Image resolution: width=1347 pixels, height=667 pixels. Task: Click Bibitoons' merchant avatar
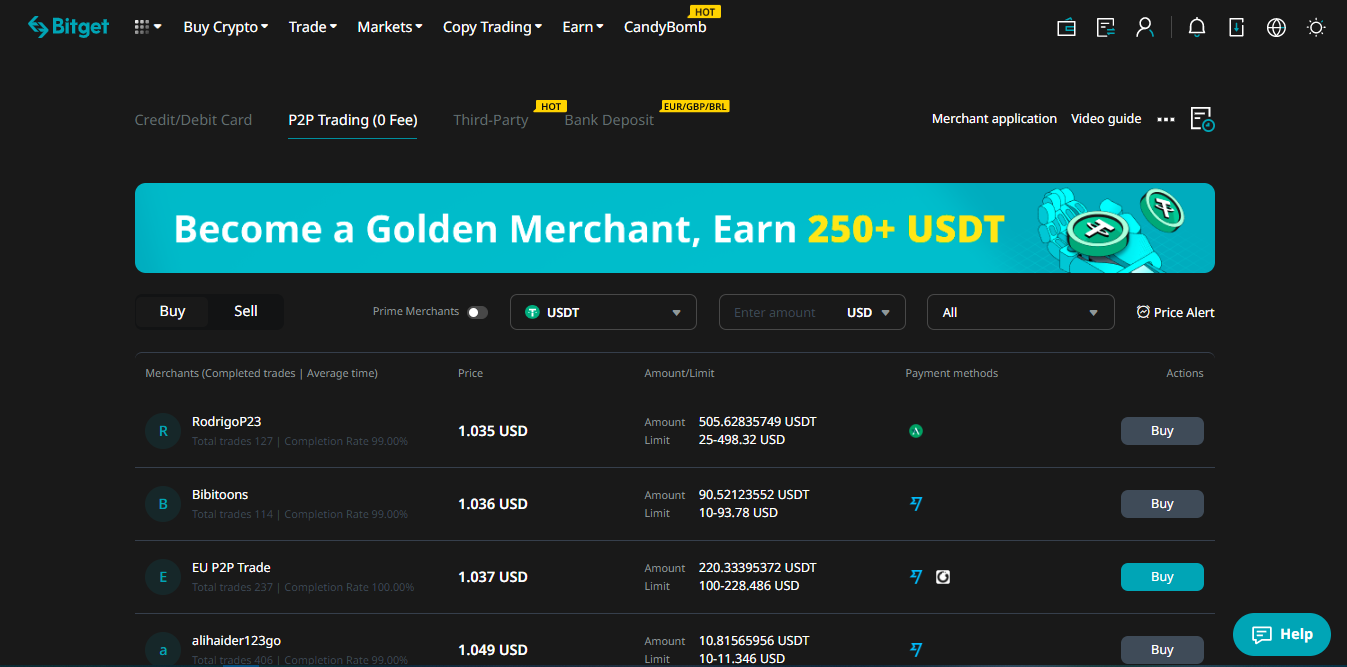[x=163, y=504]
